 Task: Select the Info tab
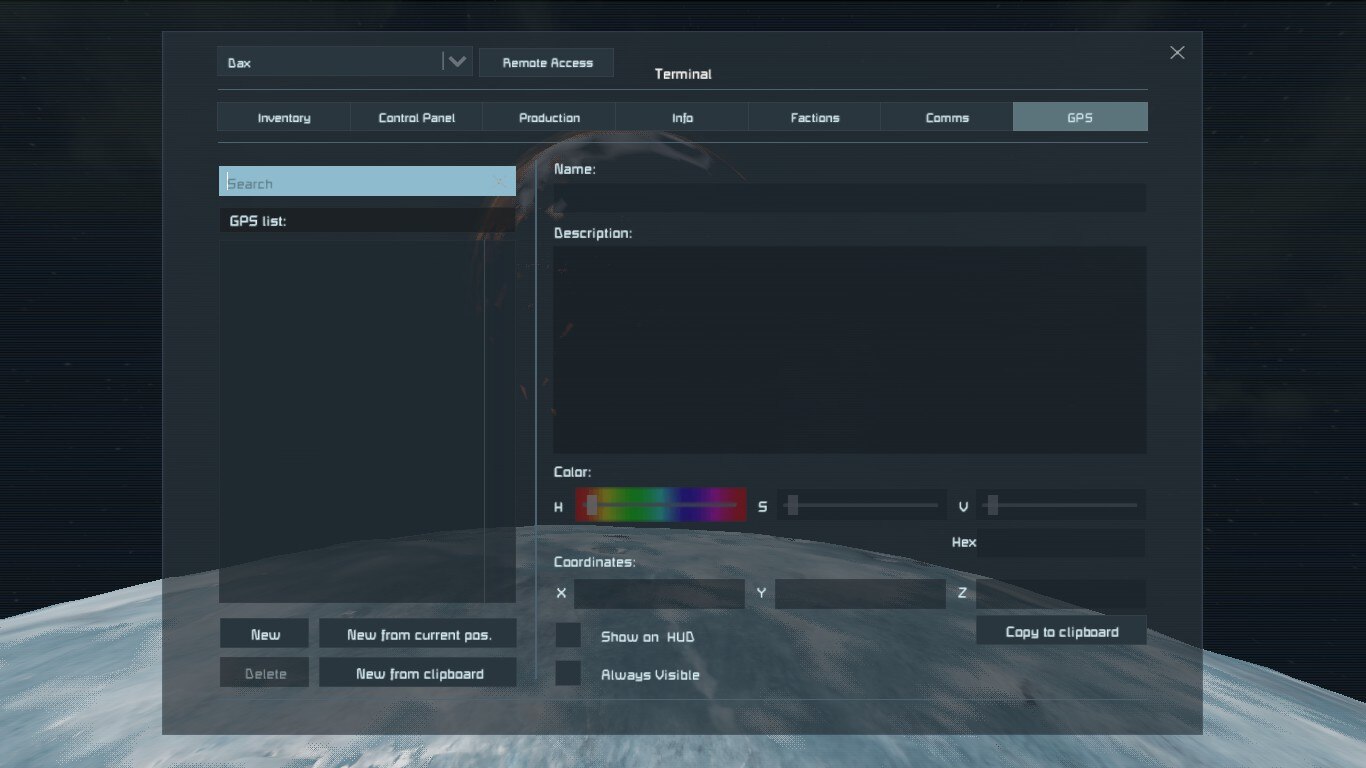pyautogui.click(x=682, y=118)
